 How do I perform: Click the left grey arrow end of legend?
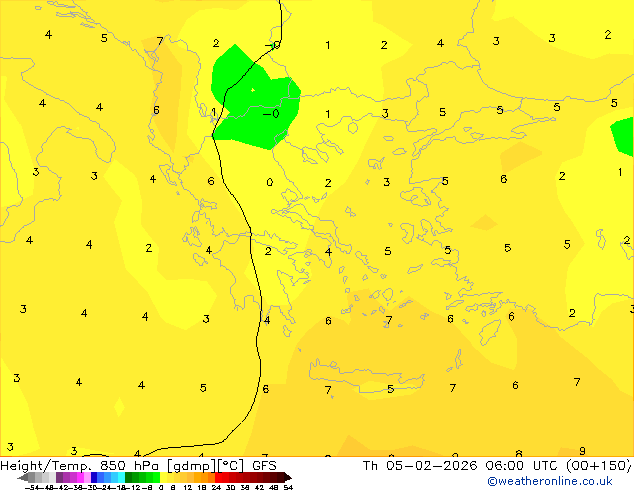coord(23,477)
